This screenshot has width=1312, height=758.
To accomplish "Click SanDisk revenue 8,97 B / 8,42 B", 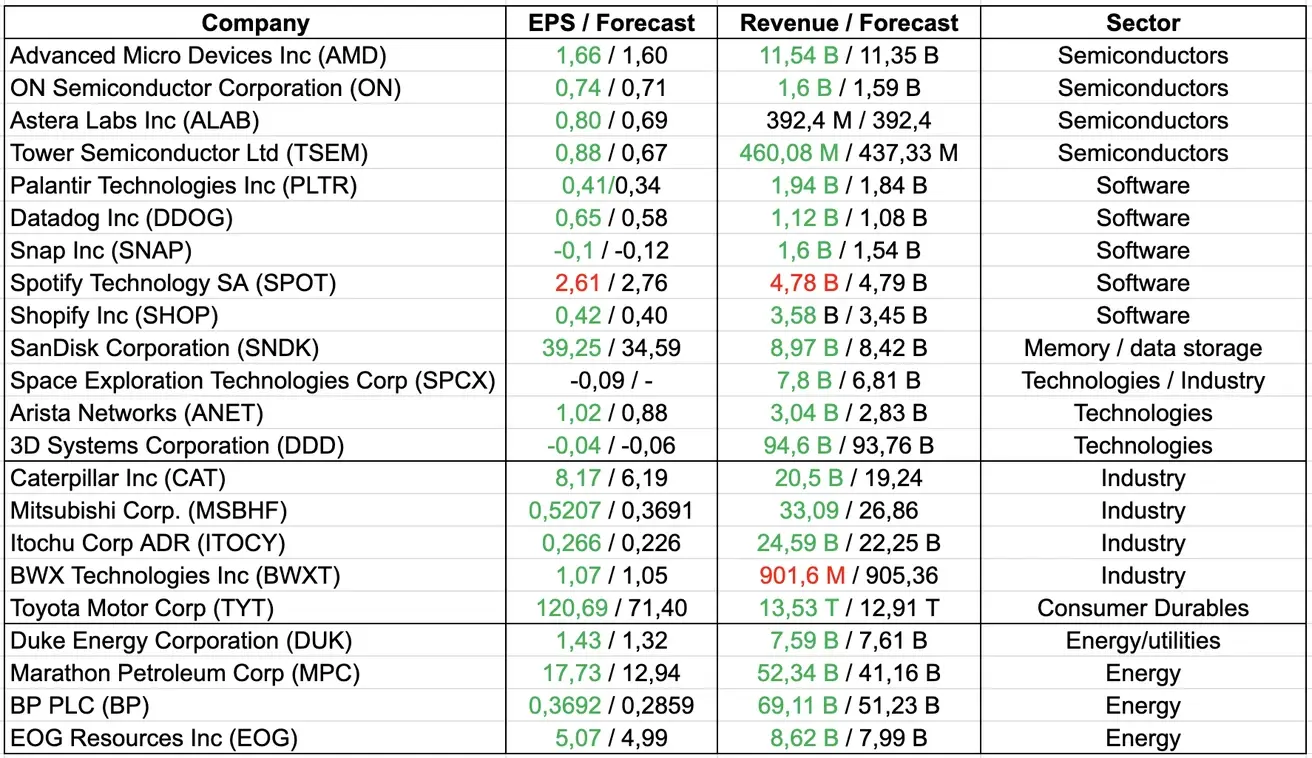I will pos(849,348).
